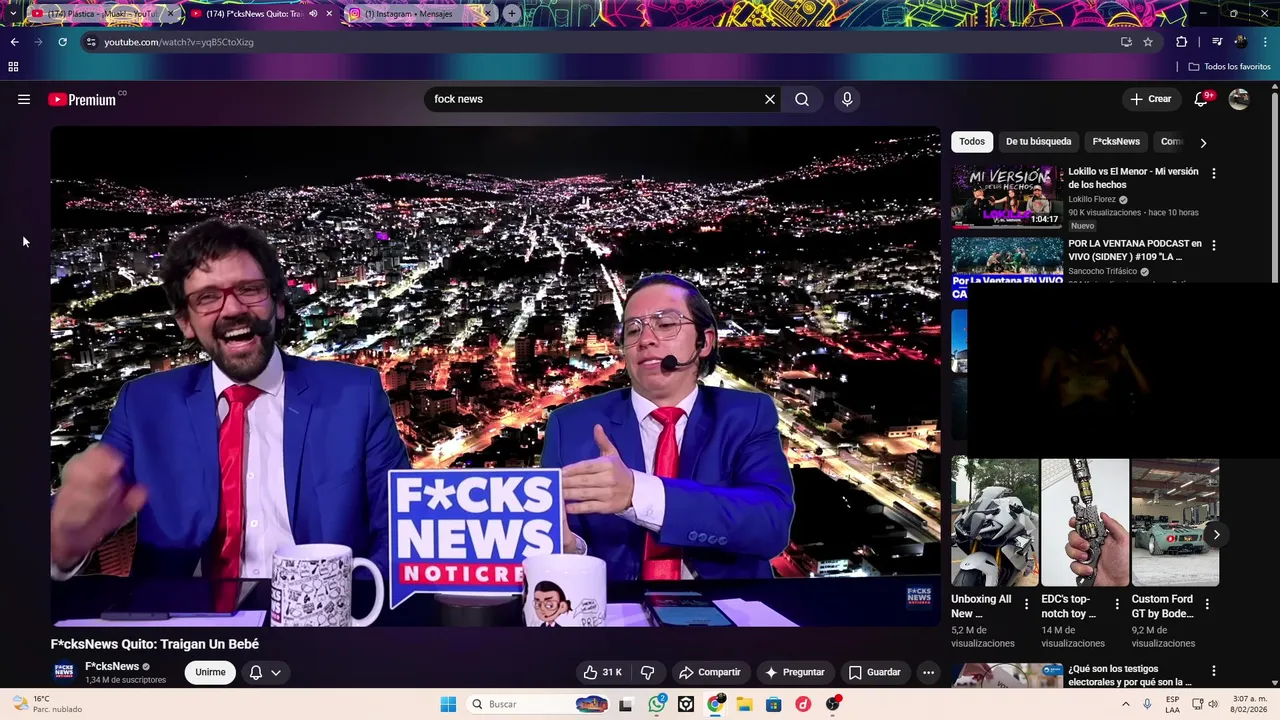Save the video with Guardar
Screen dimensions: 1280x720
[875, 672]
